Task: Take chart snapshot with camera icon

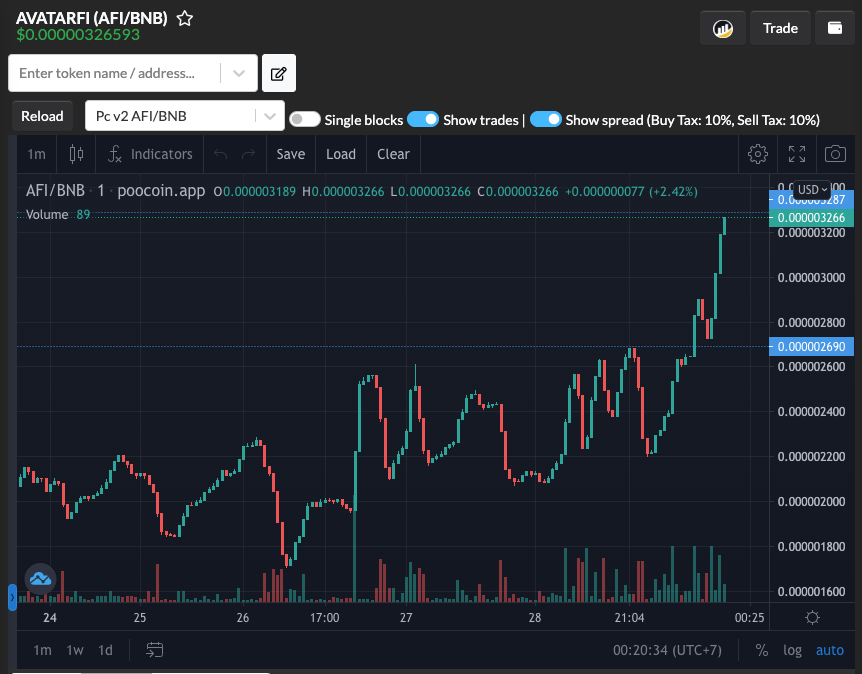Action: point(835,154)
